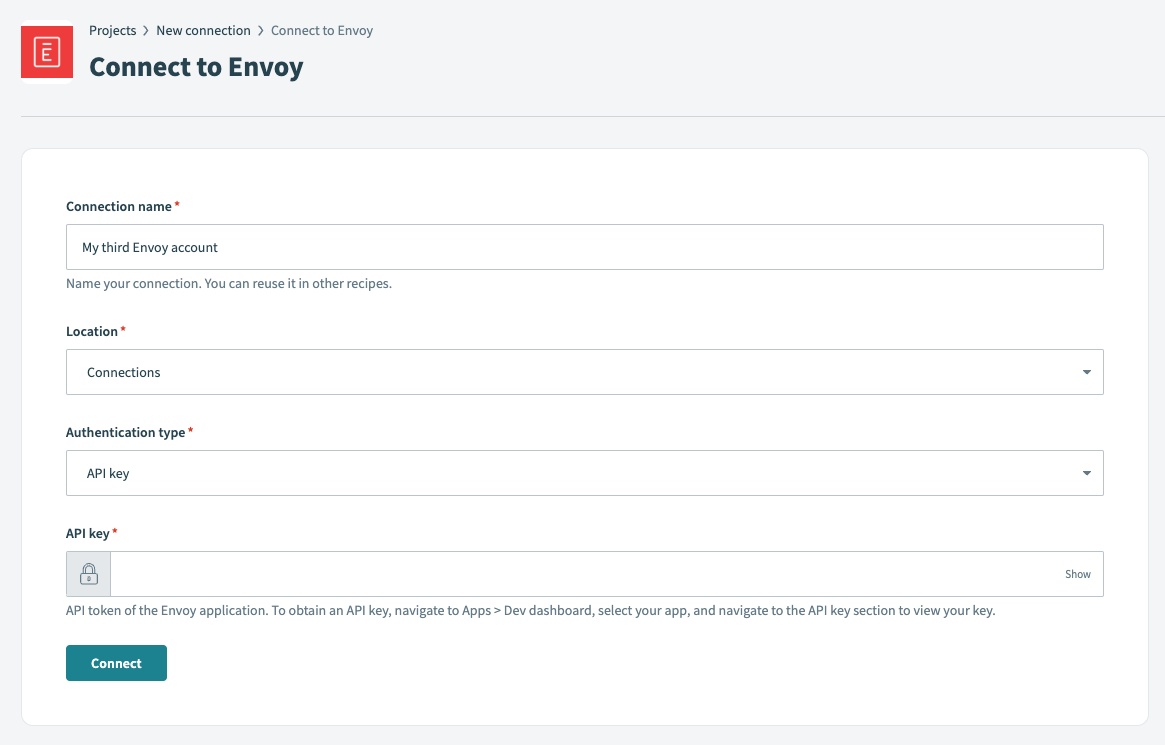1165x745 pixels.
Task: Click the red Envoy application logo
Action: (x=46, y=51)
